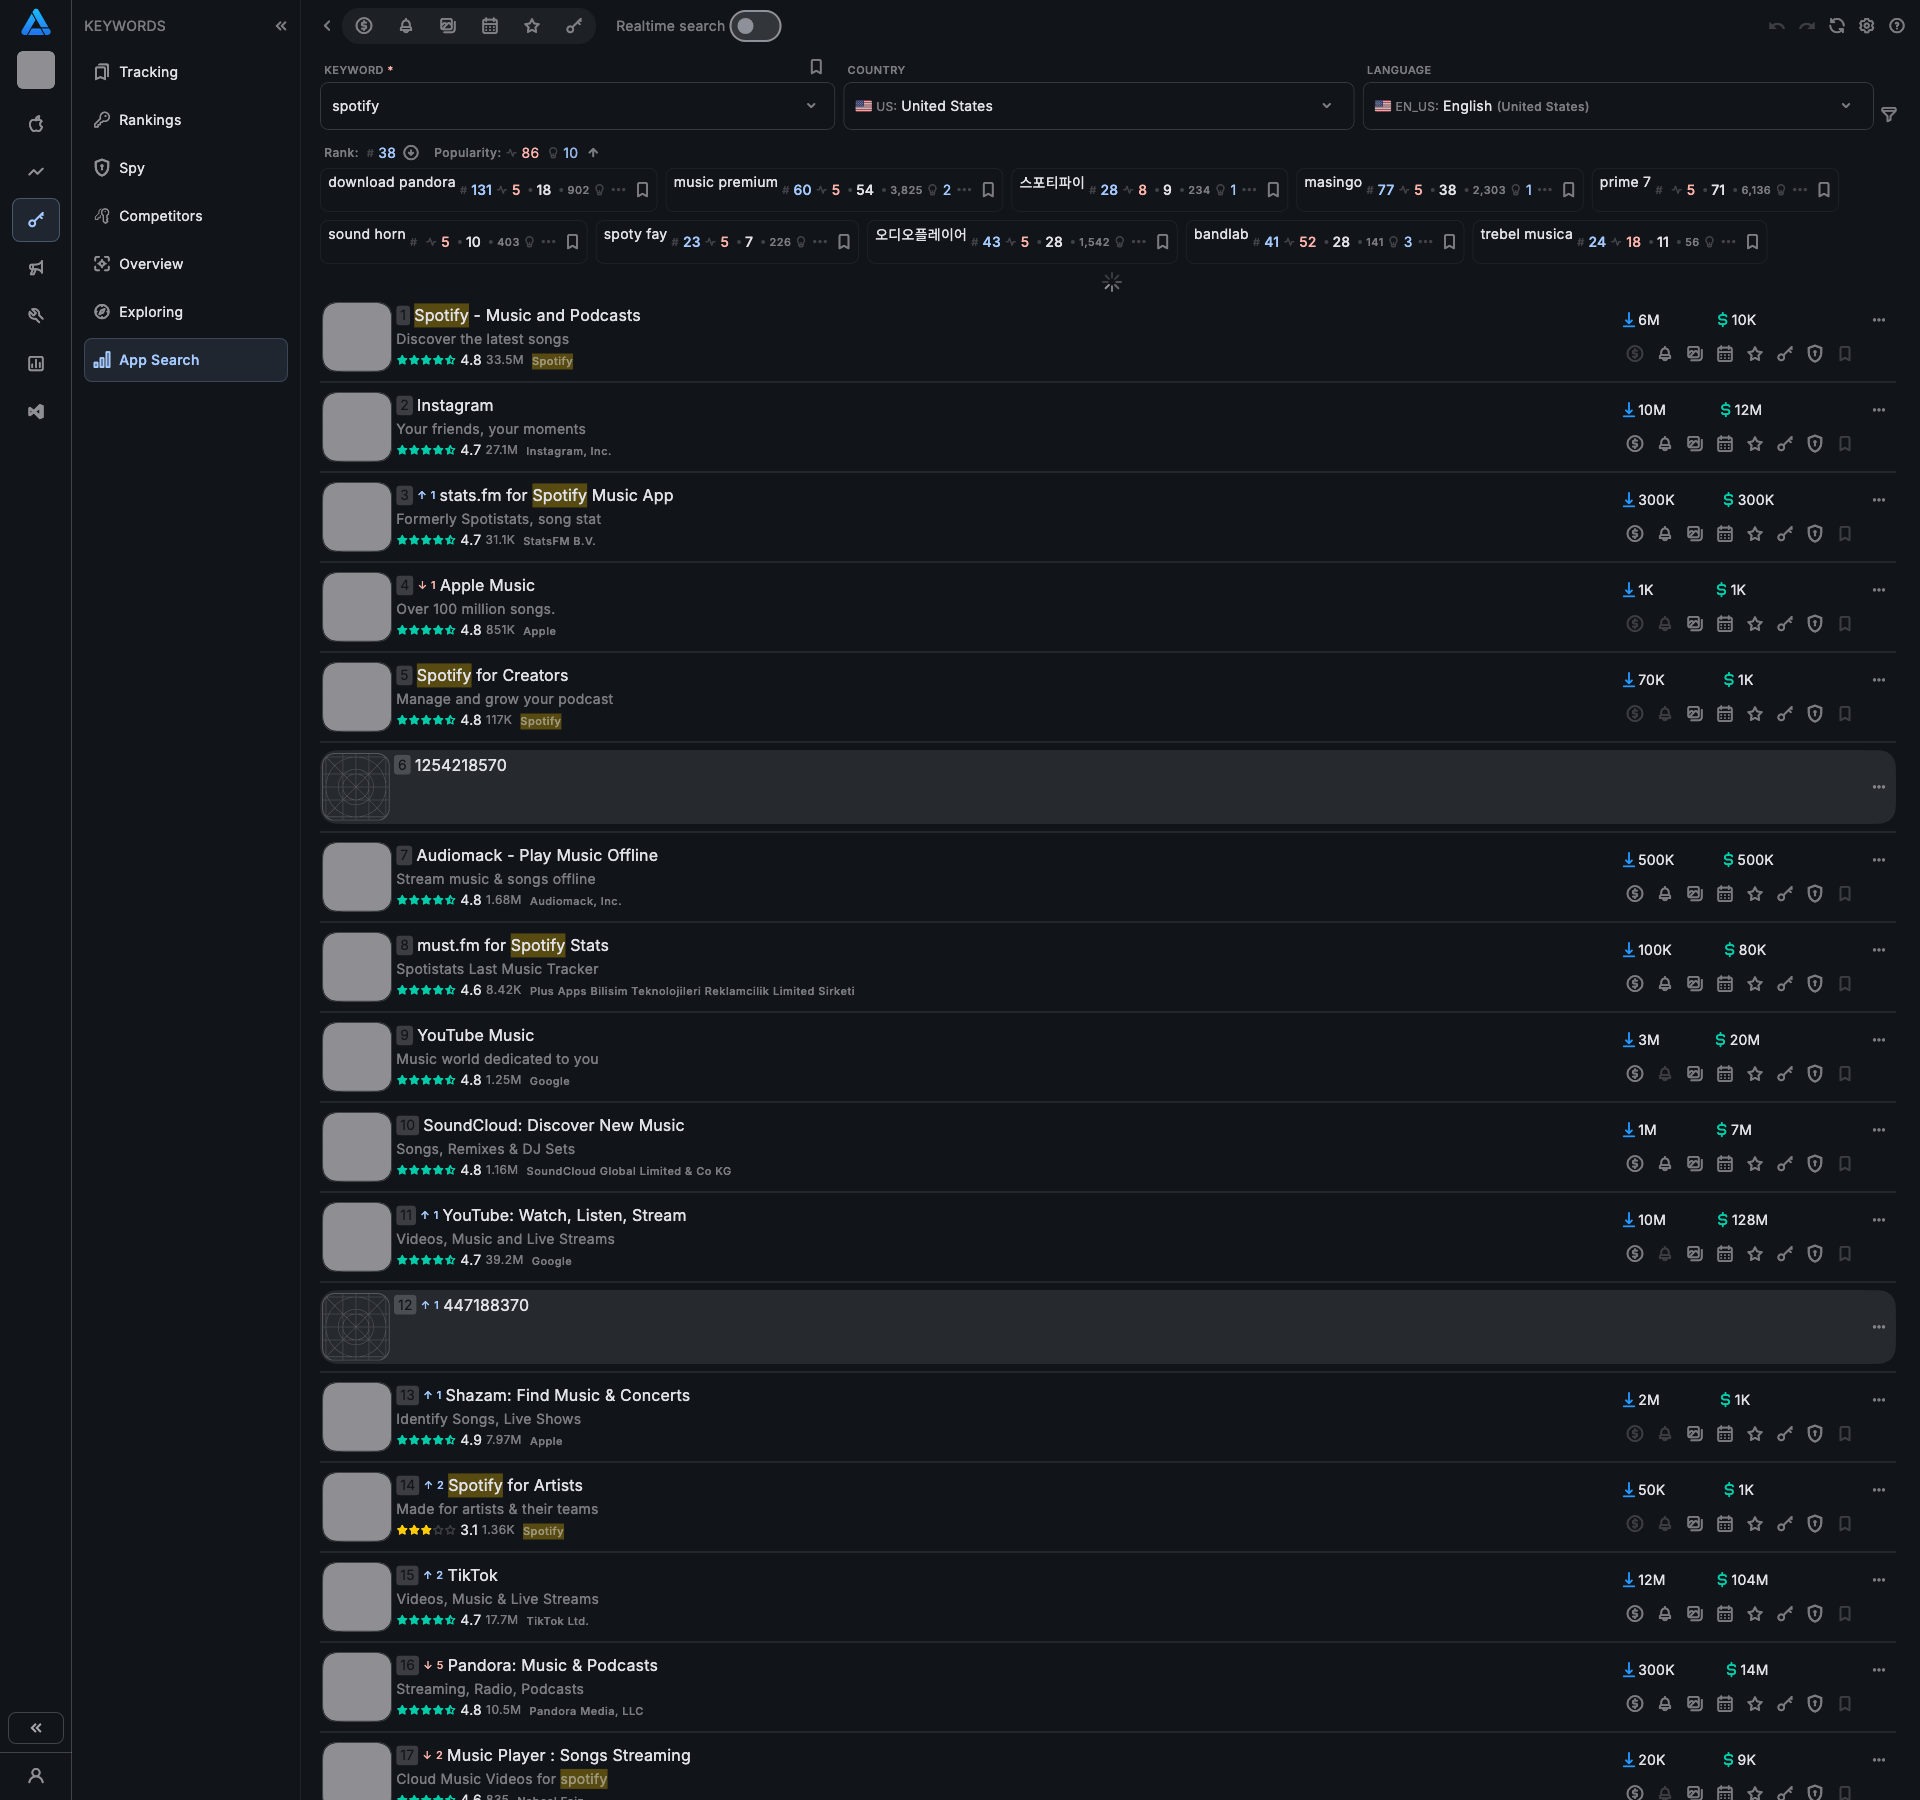The height and width of the screenshot is (1800, 1920).
Task: Click the calendar icon in top toolbar
Action: click(x=490, y=26)
